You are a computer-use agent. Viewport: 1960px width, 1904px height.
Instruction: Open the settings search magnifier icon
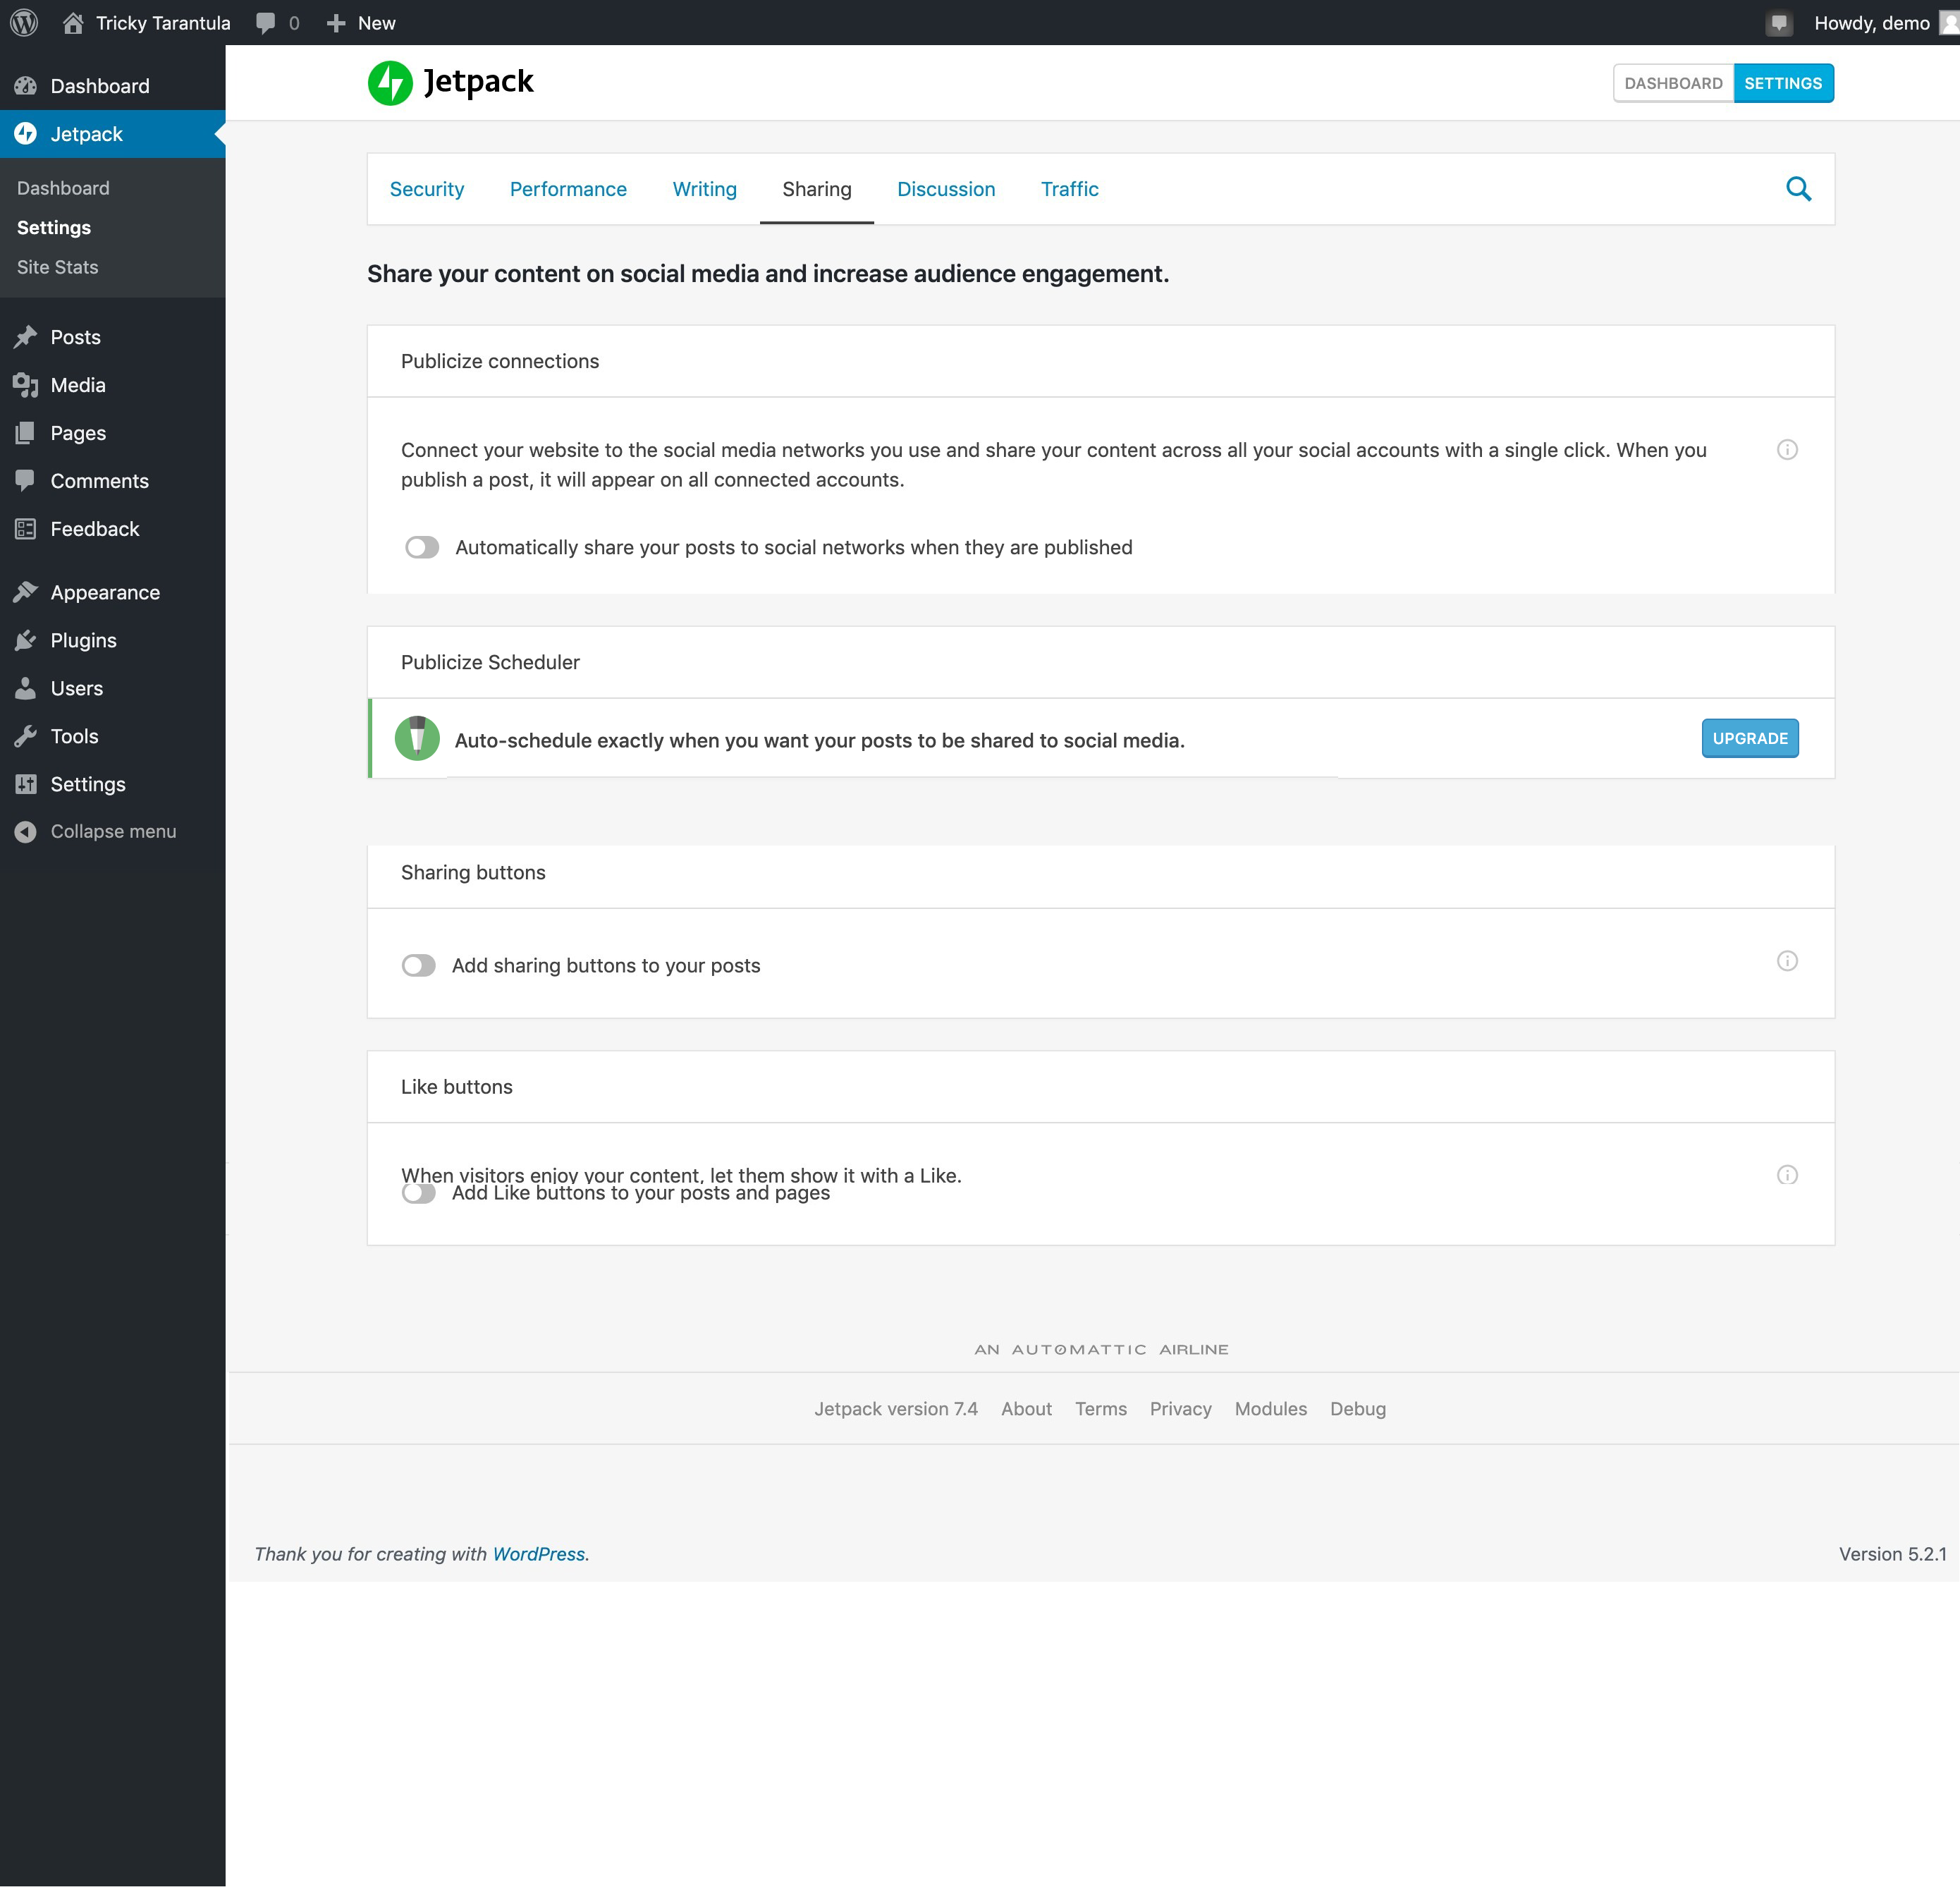pos(1798,189)
